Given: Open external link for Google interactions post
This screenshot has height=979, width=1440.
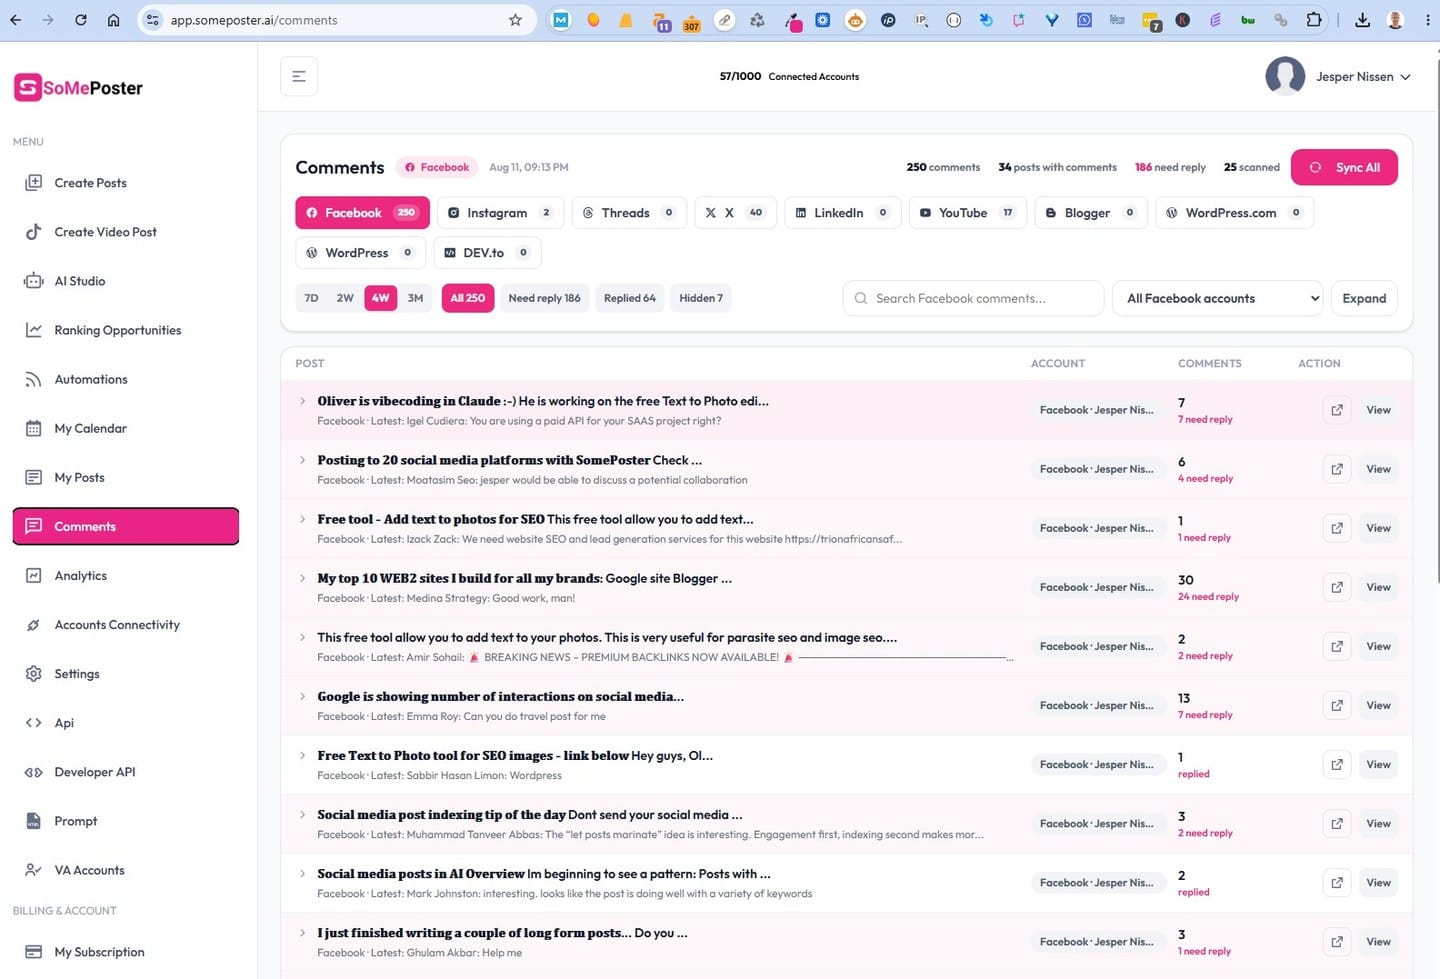Looking at the screenshot, I should tap(1337, 705).
